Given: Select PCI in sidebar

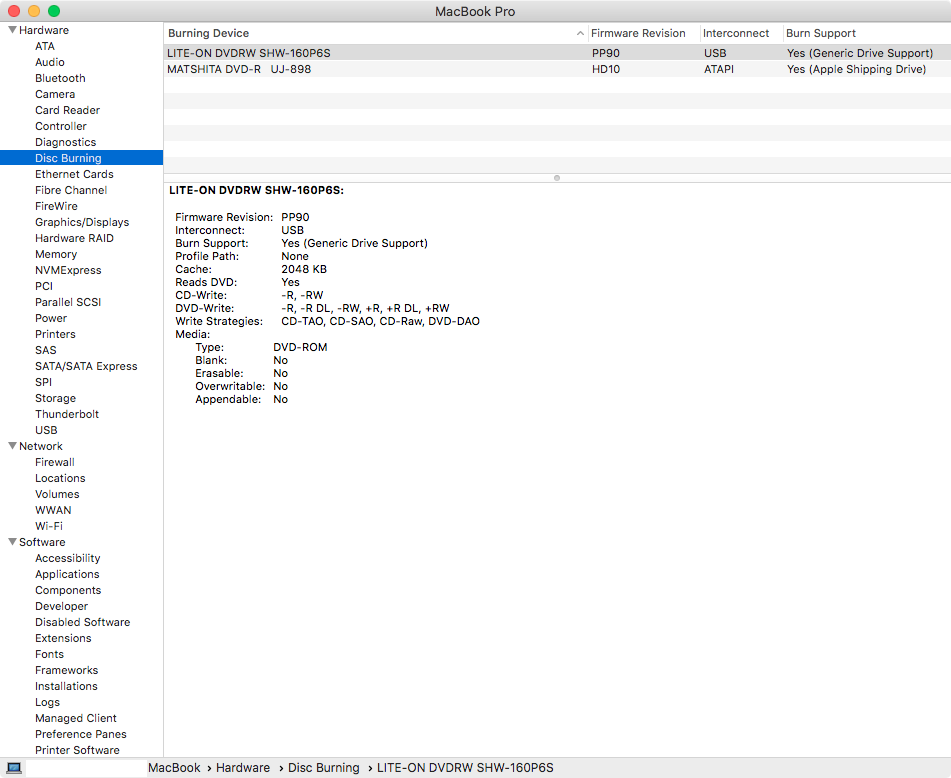Looking at the screenshot, I should [44, 286].
